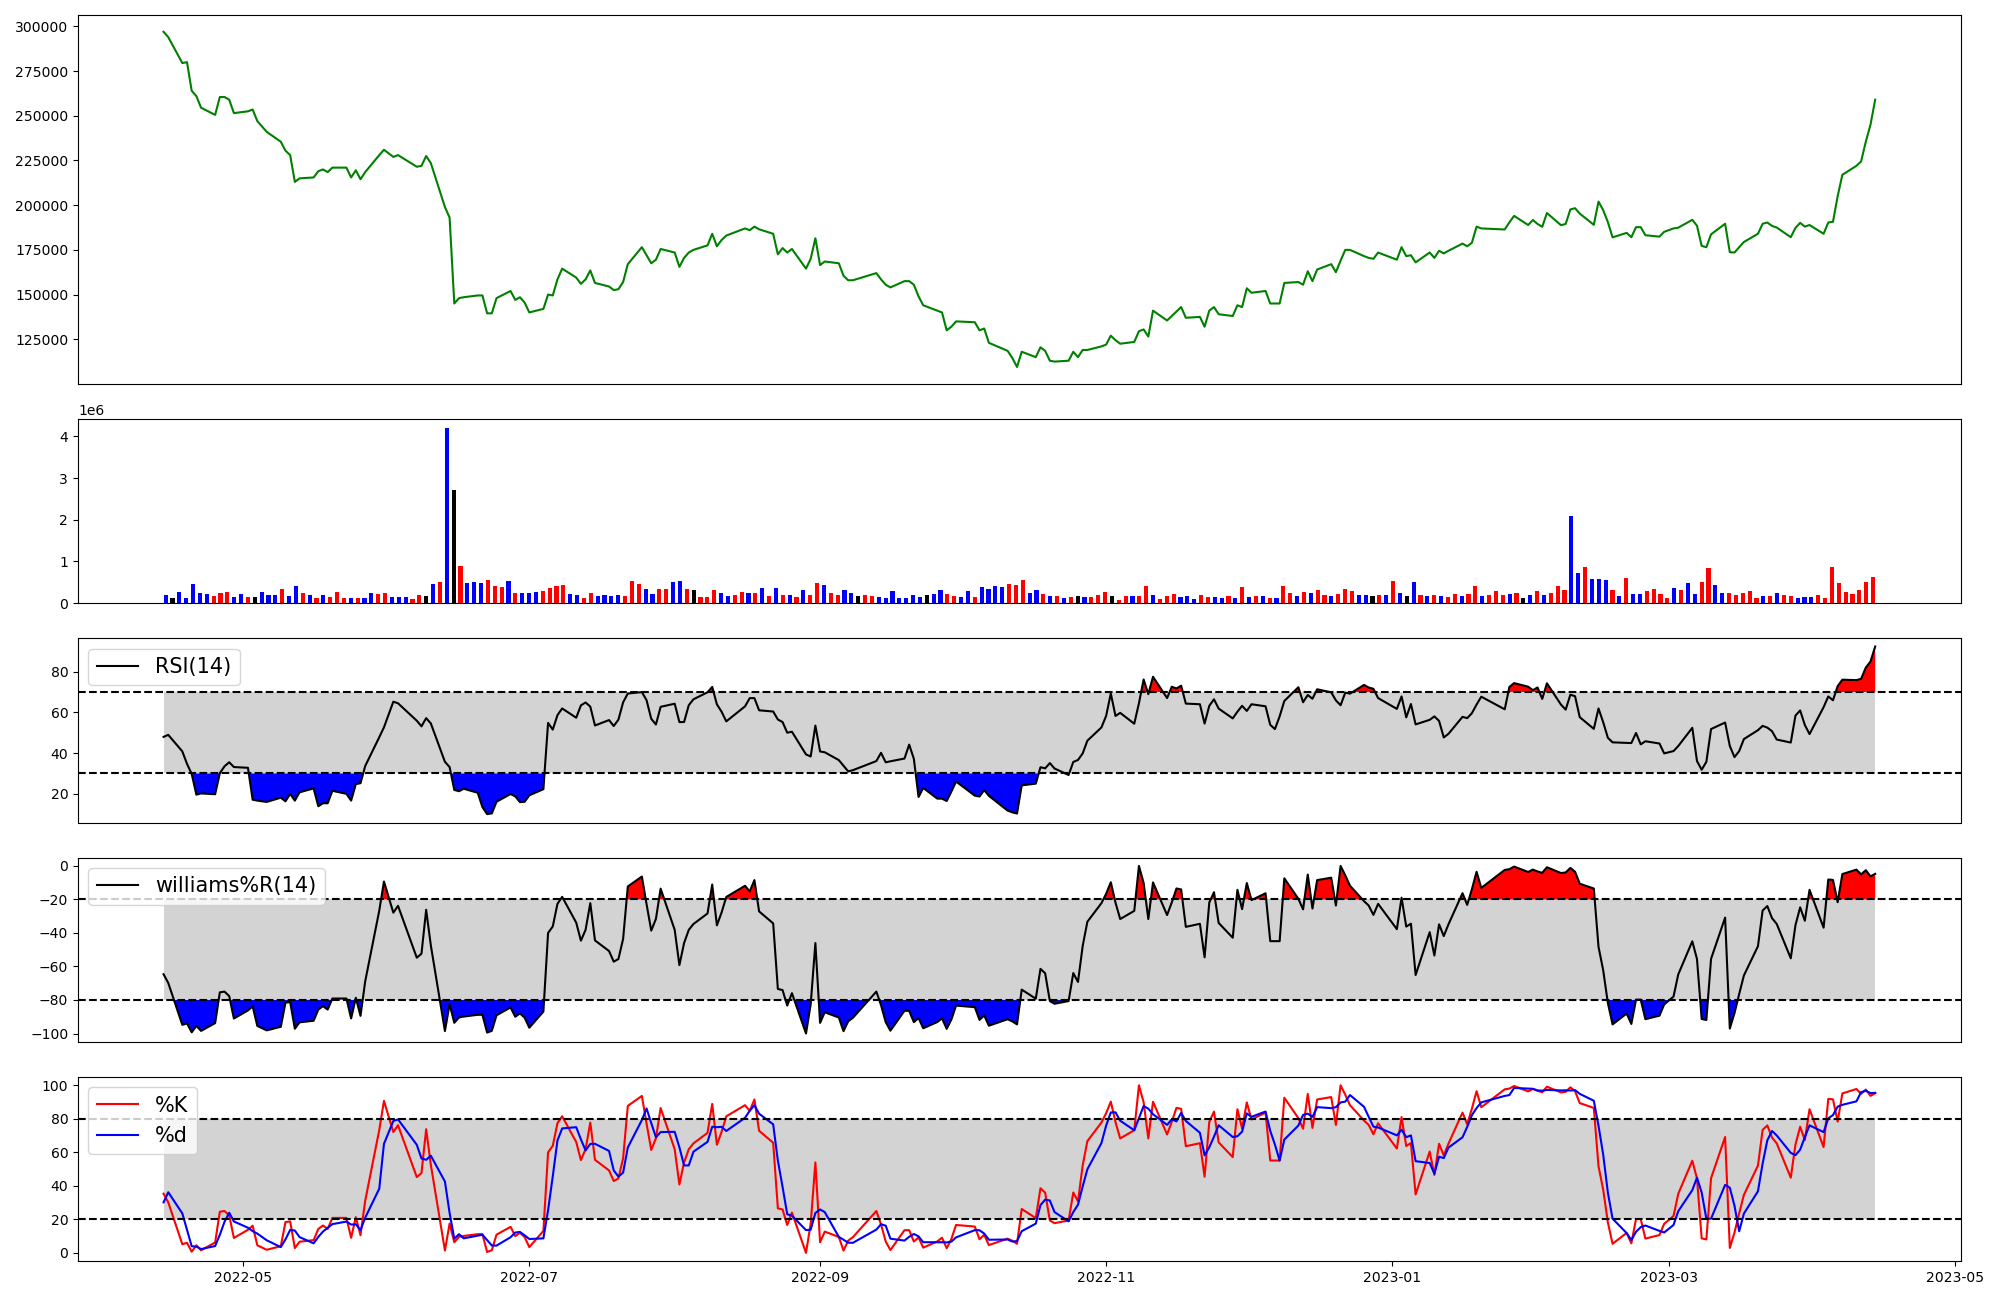Click the 300000 price axis tick label

42,27
